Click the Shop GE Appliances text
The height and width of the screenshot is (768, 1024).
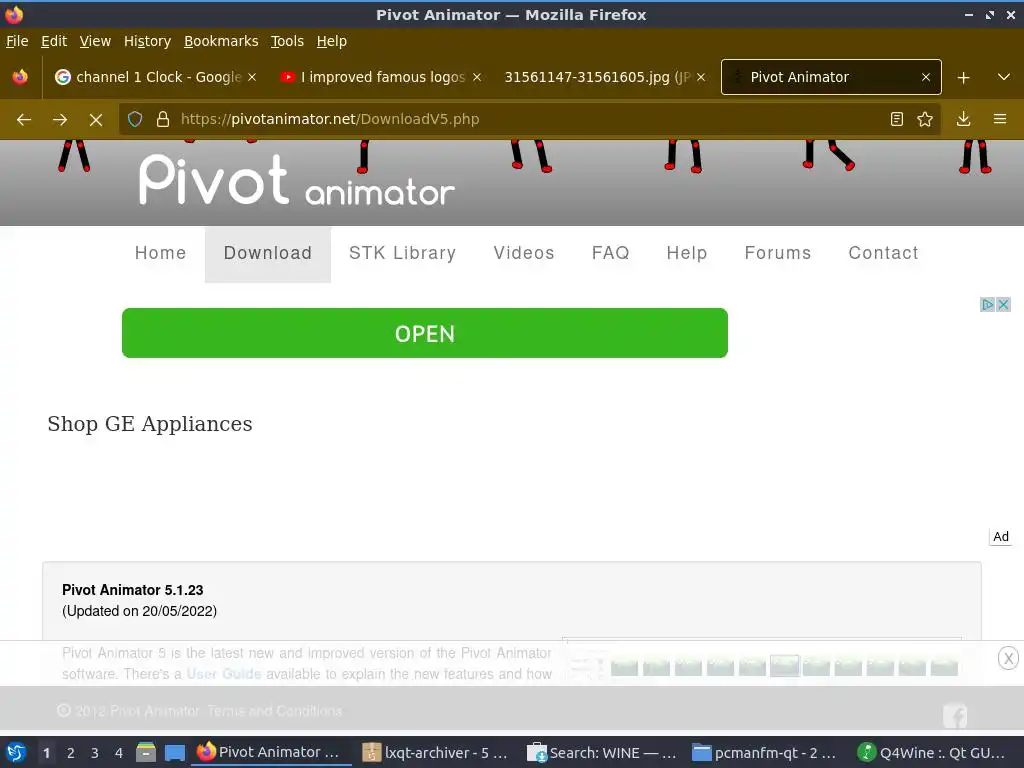tap(150, 424)
